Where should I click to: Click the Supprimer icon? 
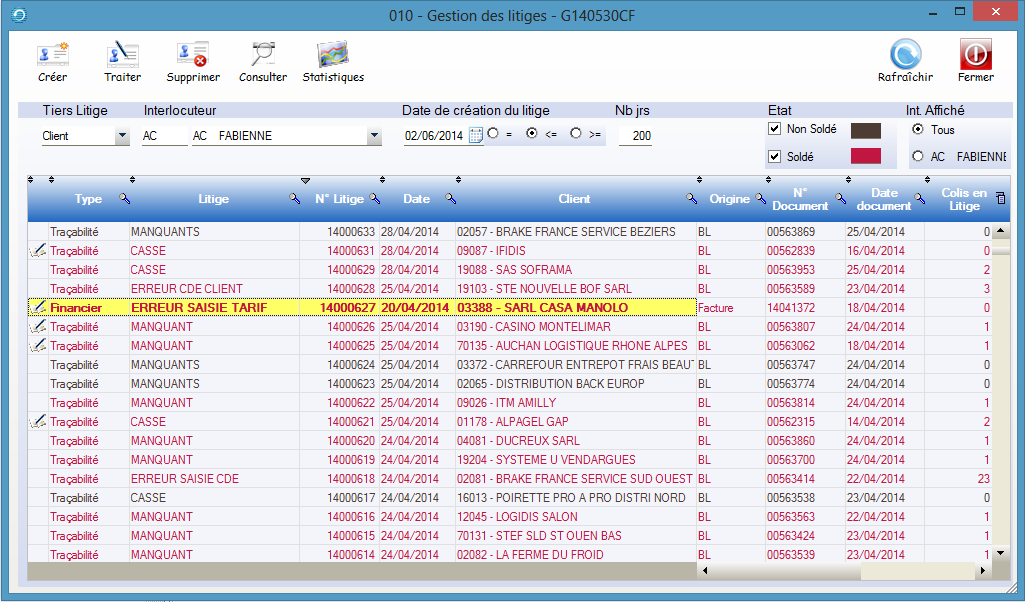click(x=192, y=55)
